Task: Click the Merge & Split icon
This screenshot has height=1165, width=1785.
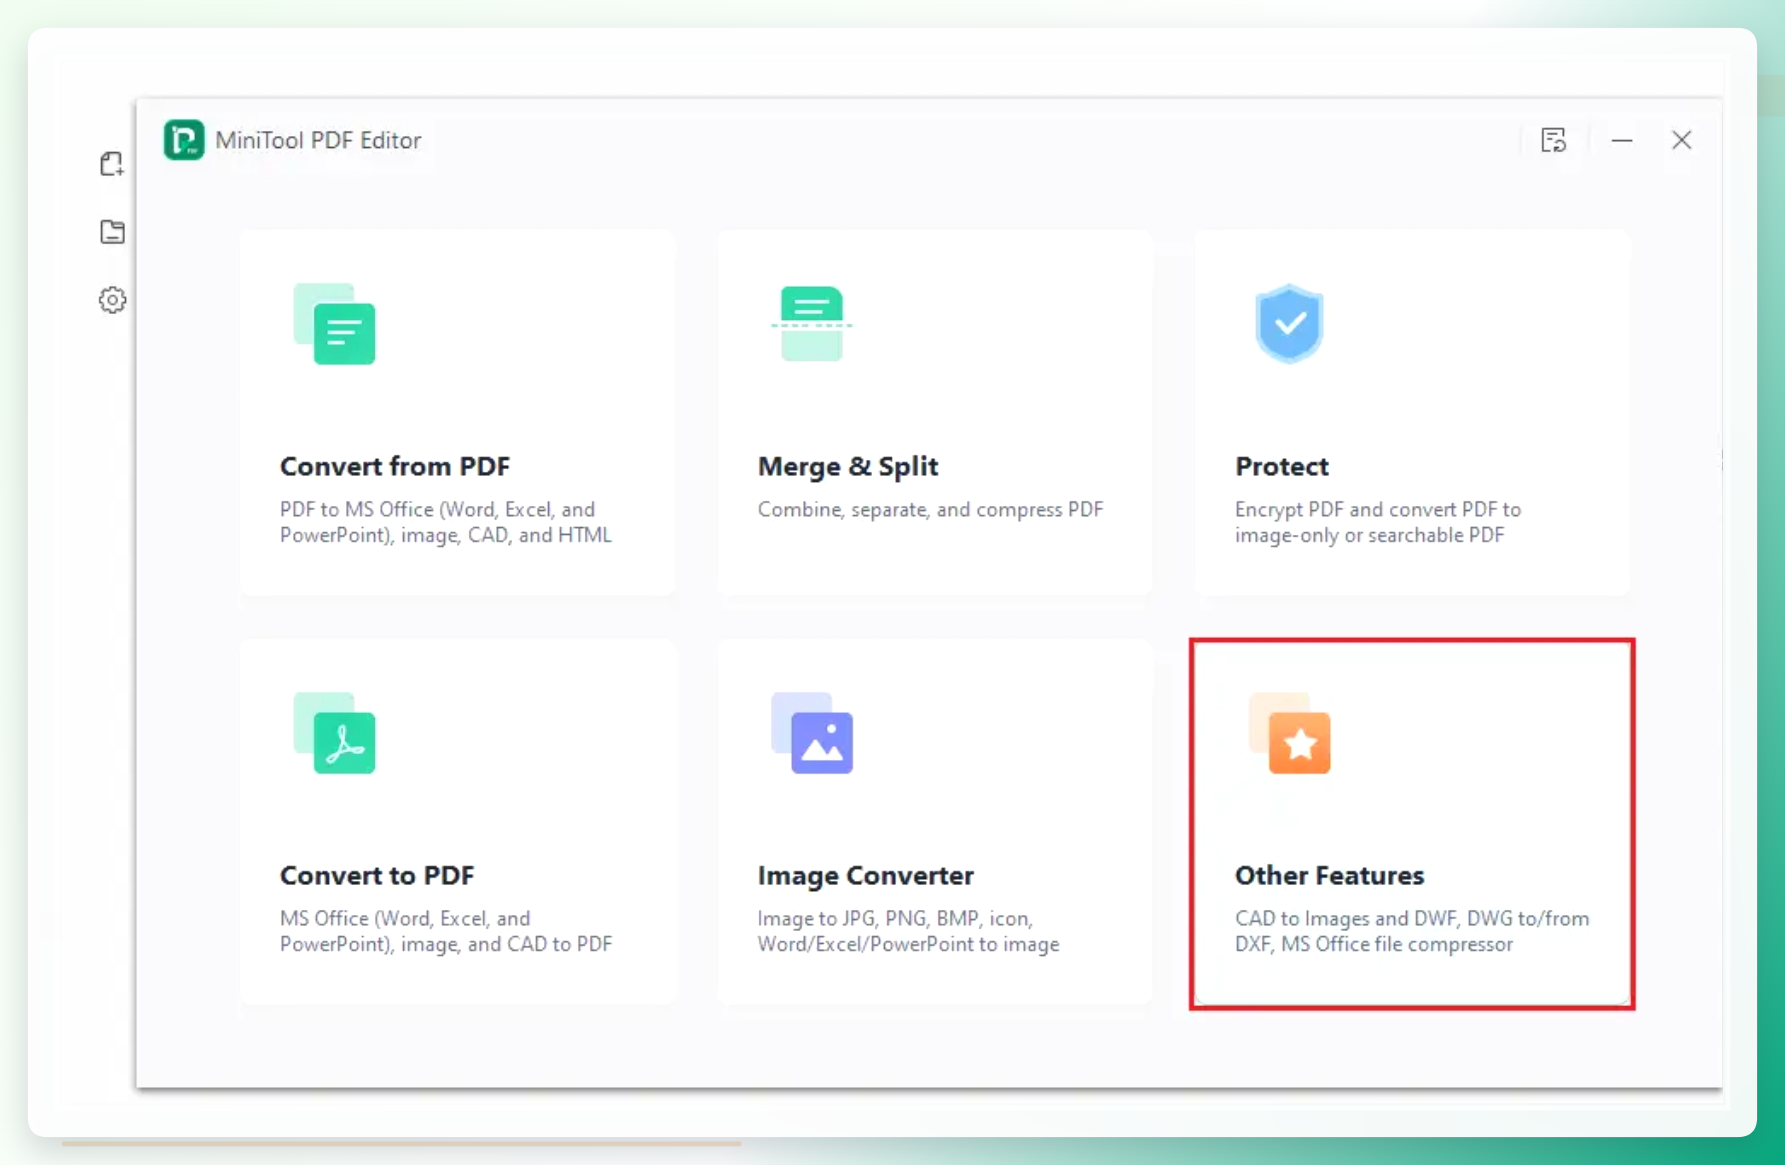Action: click(x=811, y=323)
